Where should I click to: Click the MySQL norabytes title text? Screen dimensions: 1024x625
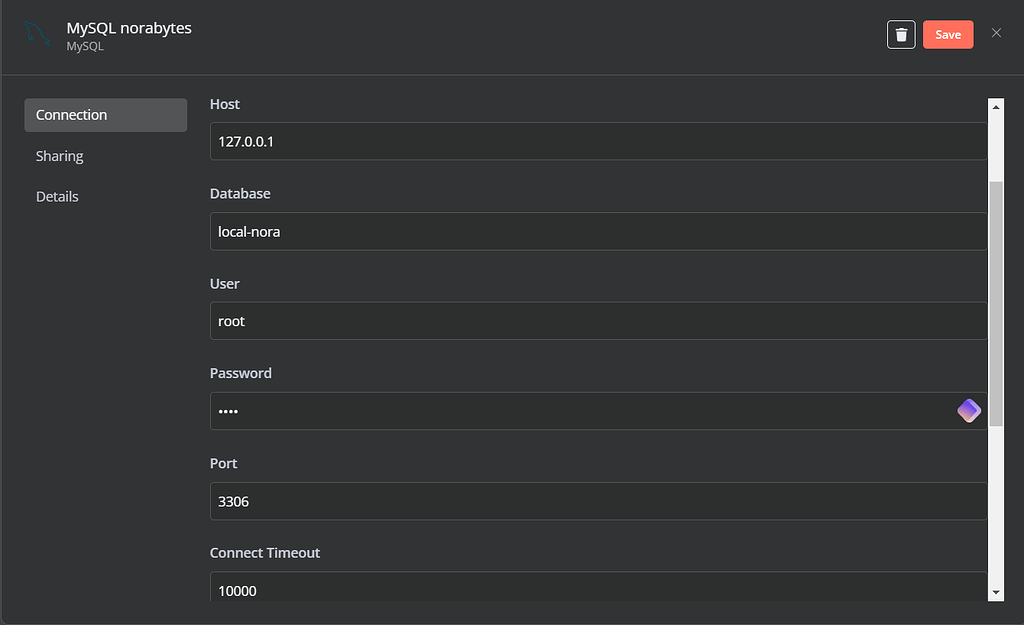point(129,28)
